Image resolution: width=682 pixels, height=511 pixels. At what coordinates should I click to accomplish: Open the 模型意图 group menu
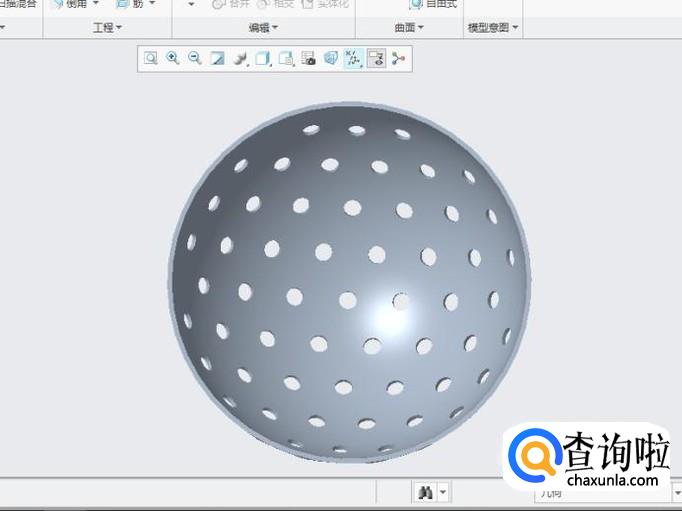pyautogui.click(x=493, y=27)
